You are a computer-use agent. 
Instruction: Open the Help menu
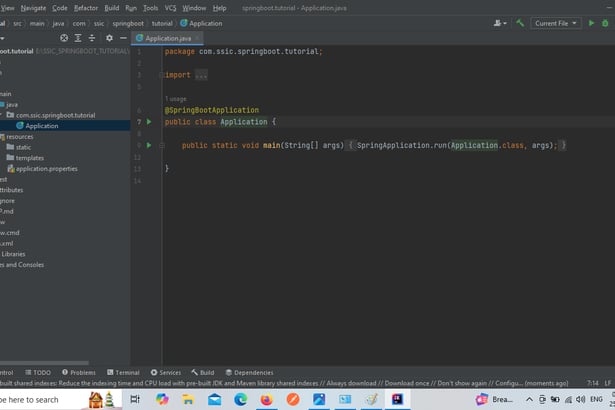point(219,8)
